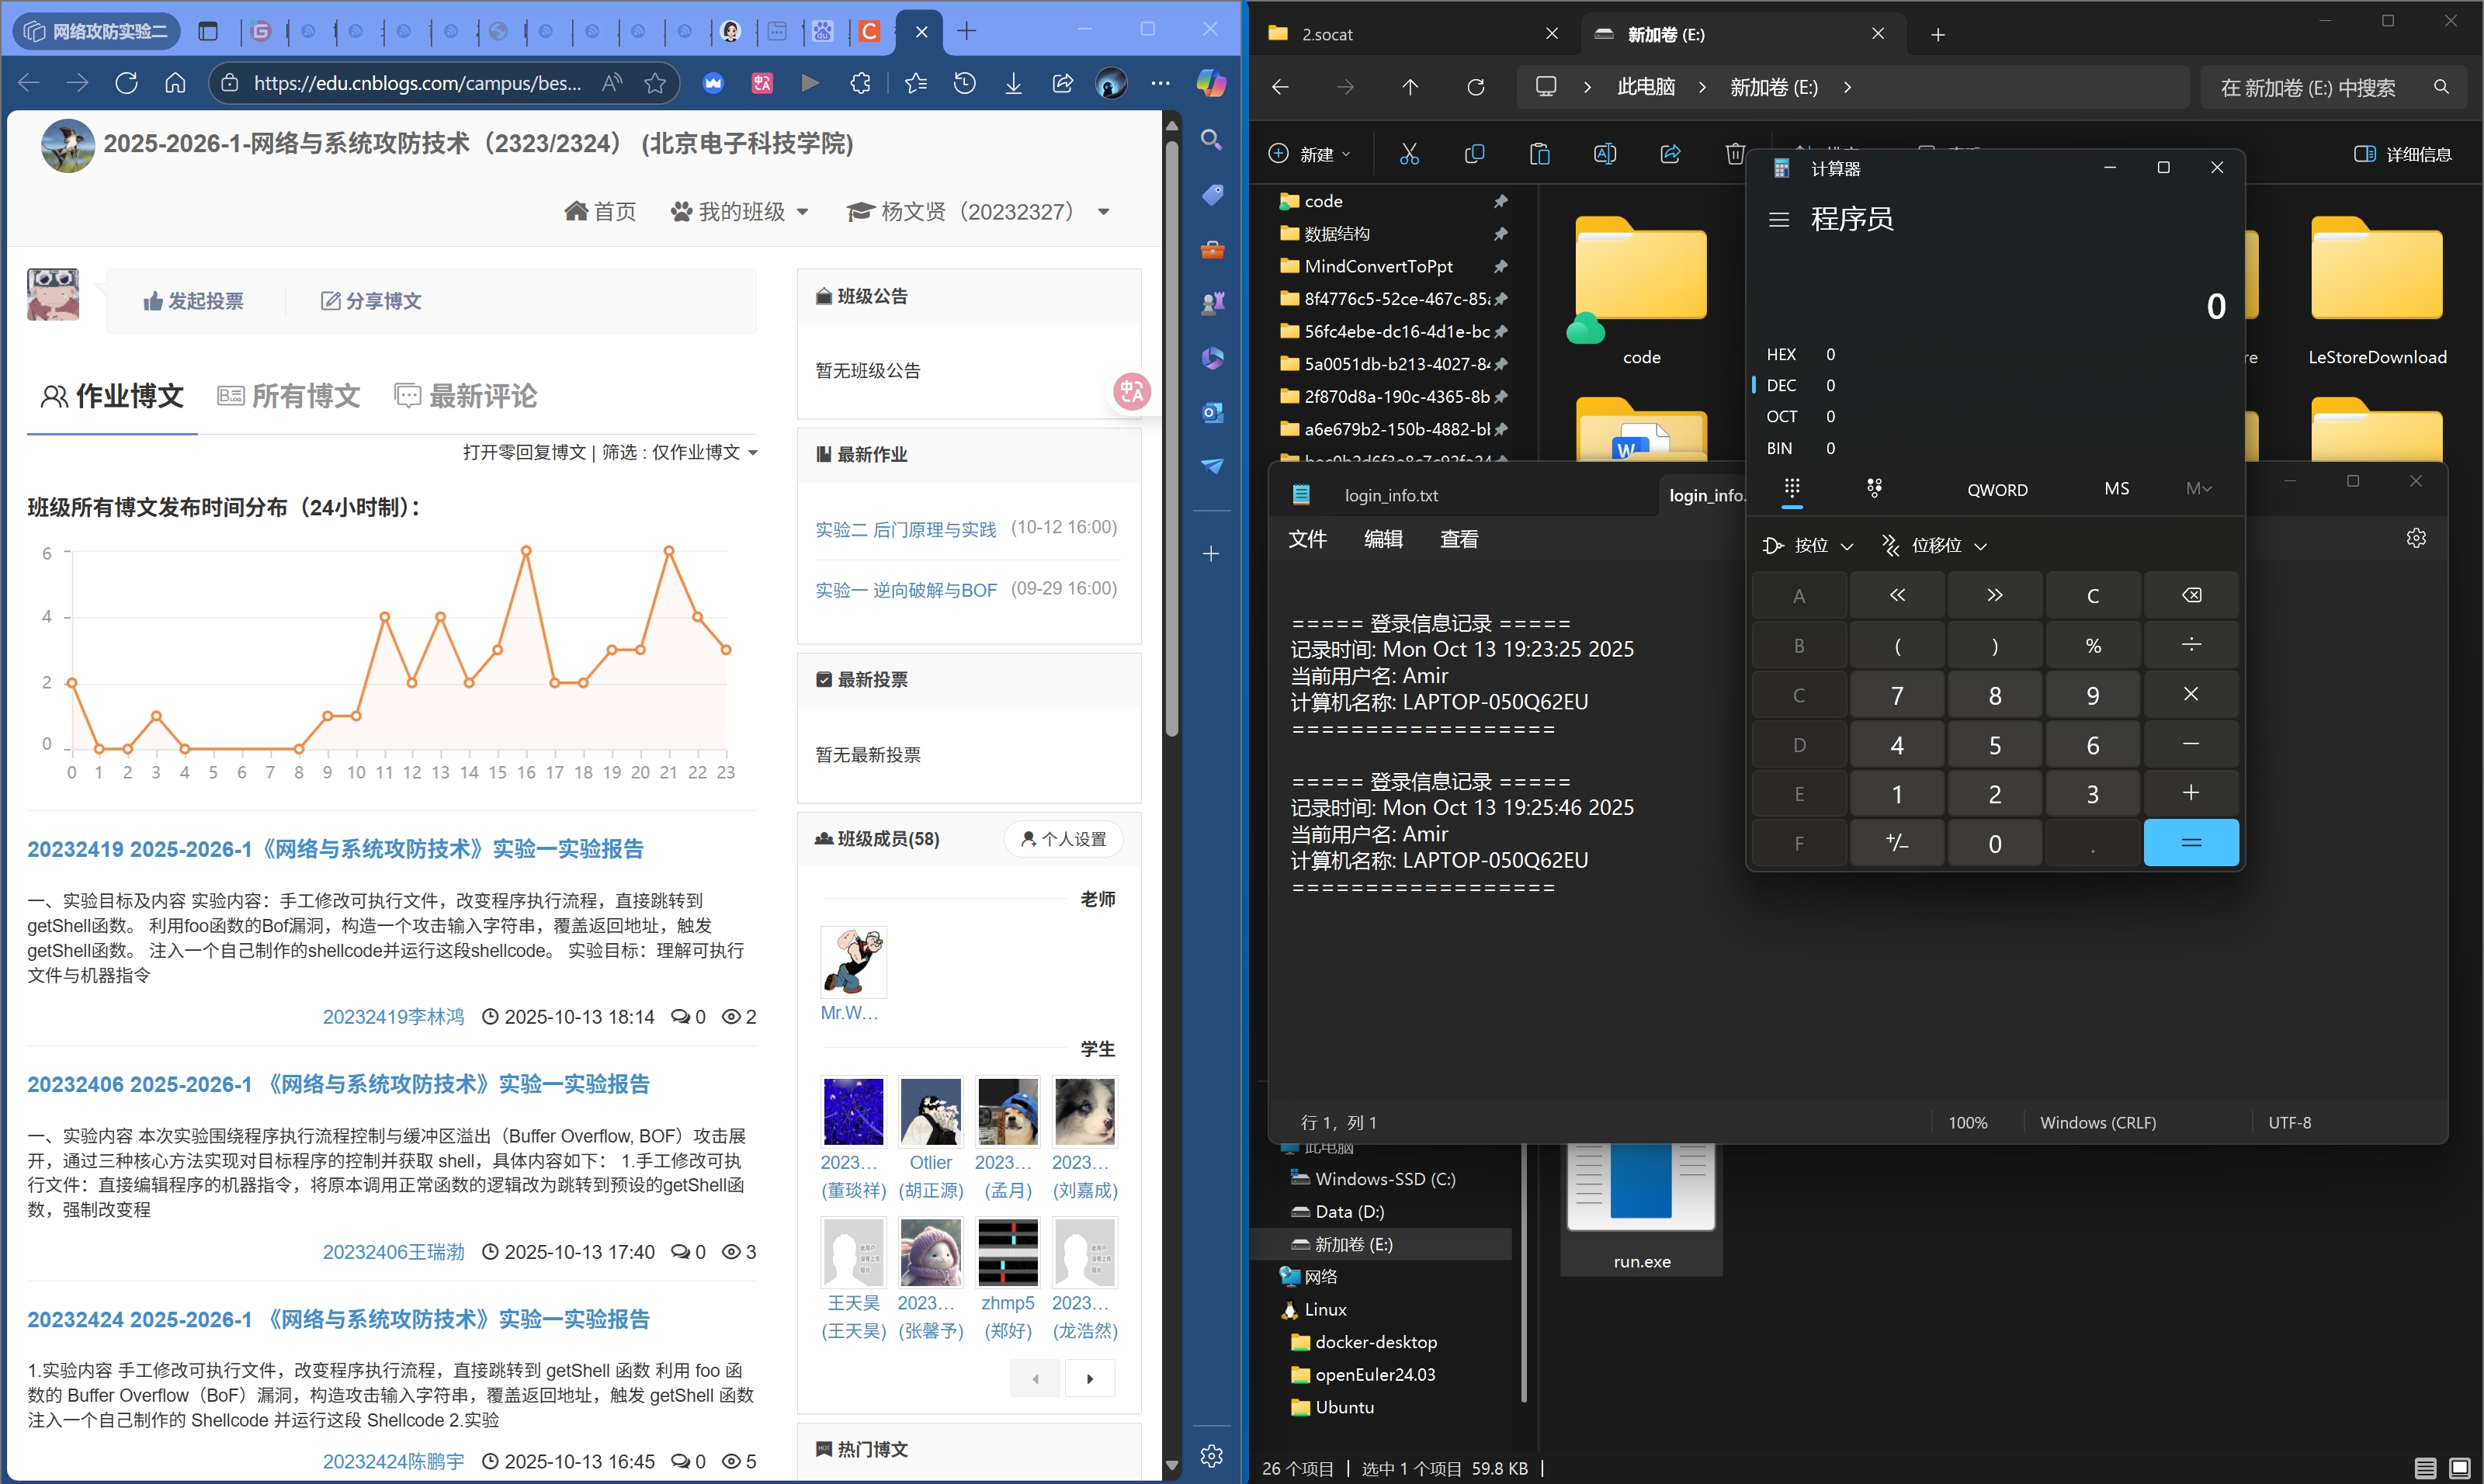Refresh the browser page
Image resolution: width=2484 pixels, height=1484 pixels.
click(126, 83)
